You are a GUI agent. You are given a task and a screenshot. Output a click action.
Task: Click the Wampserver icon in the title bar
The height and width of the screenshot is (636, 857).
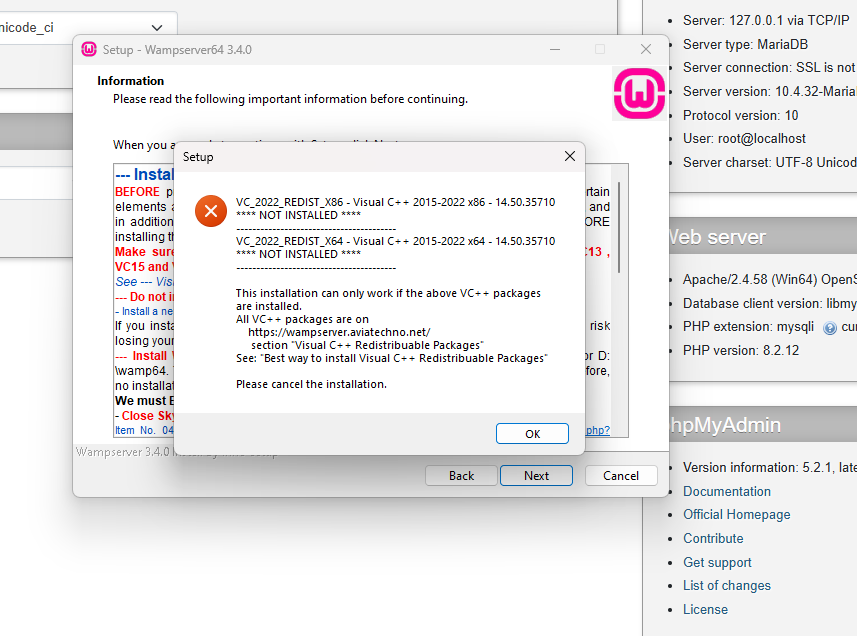click(x=89, y=49)
